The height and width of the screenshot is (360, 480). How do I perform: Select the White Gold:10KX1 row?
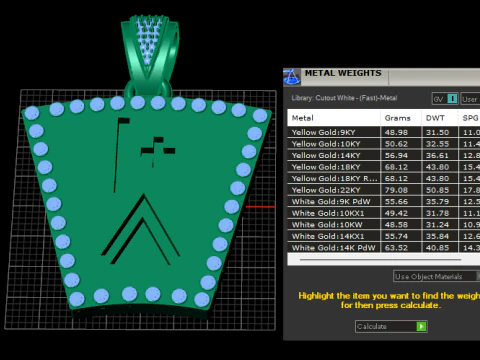click(384, 213)
